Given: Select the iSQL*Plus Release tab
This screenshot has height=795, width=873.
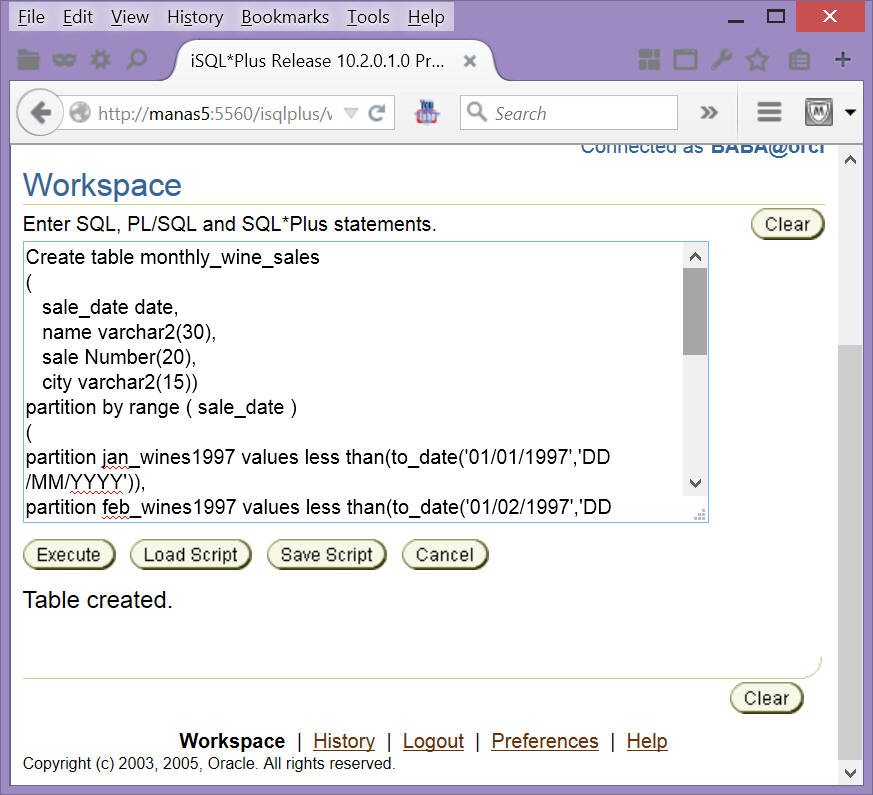Looking at the screenshot, I should 317,61.
